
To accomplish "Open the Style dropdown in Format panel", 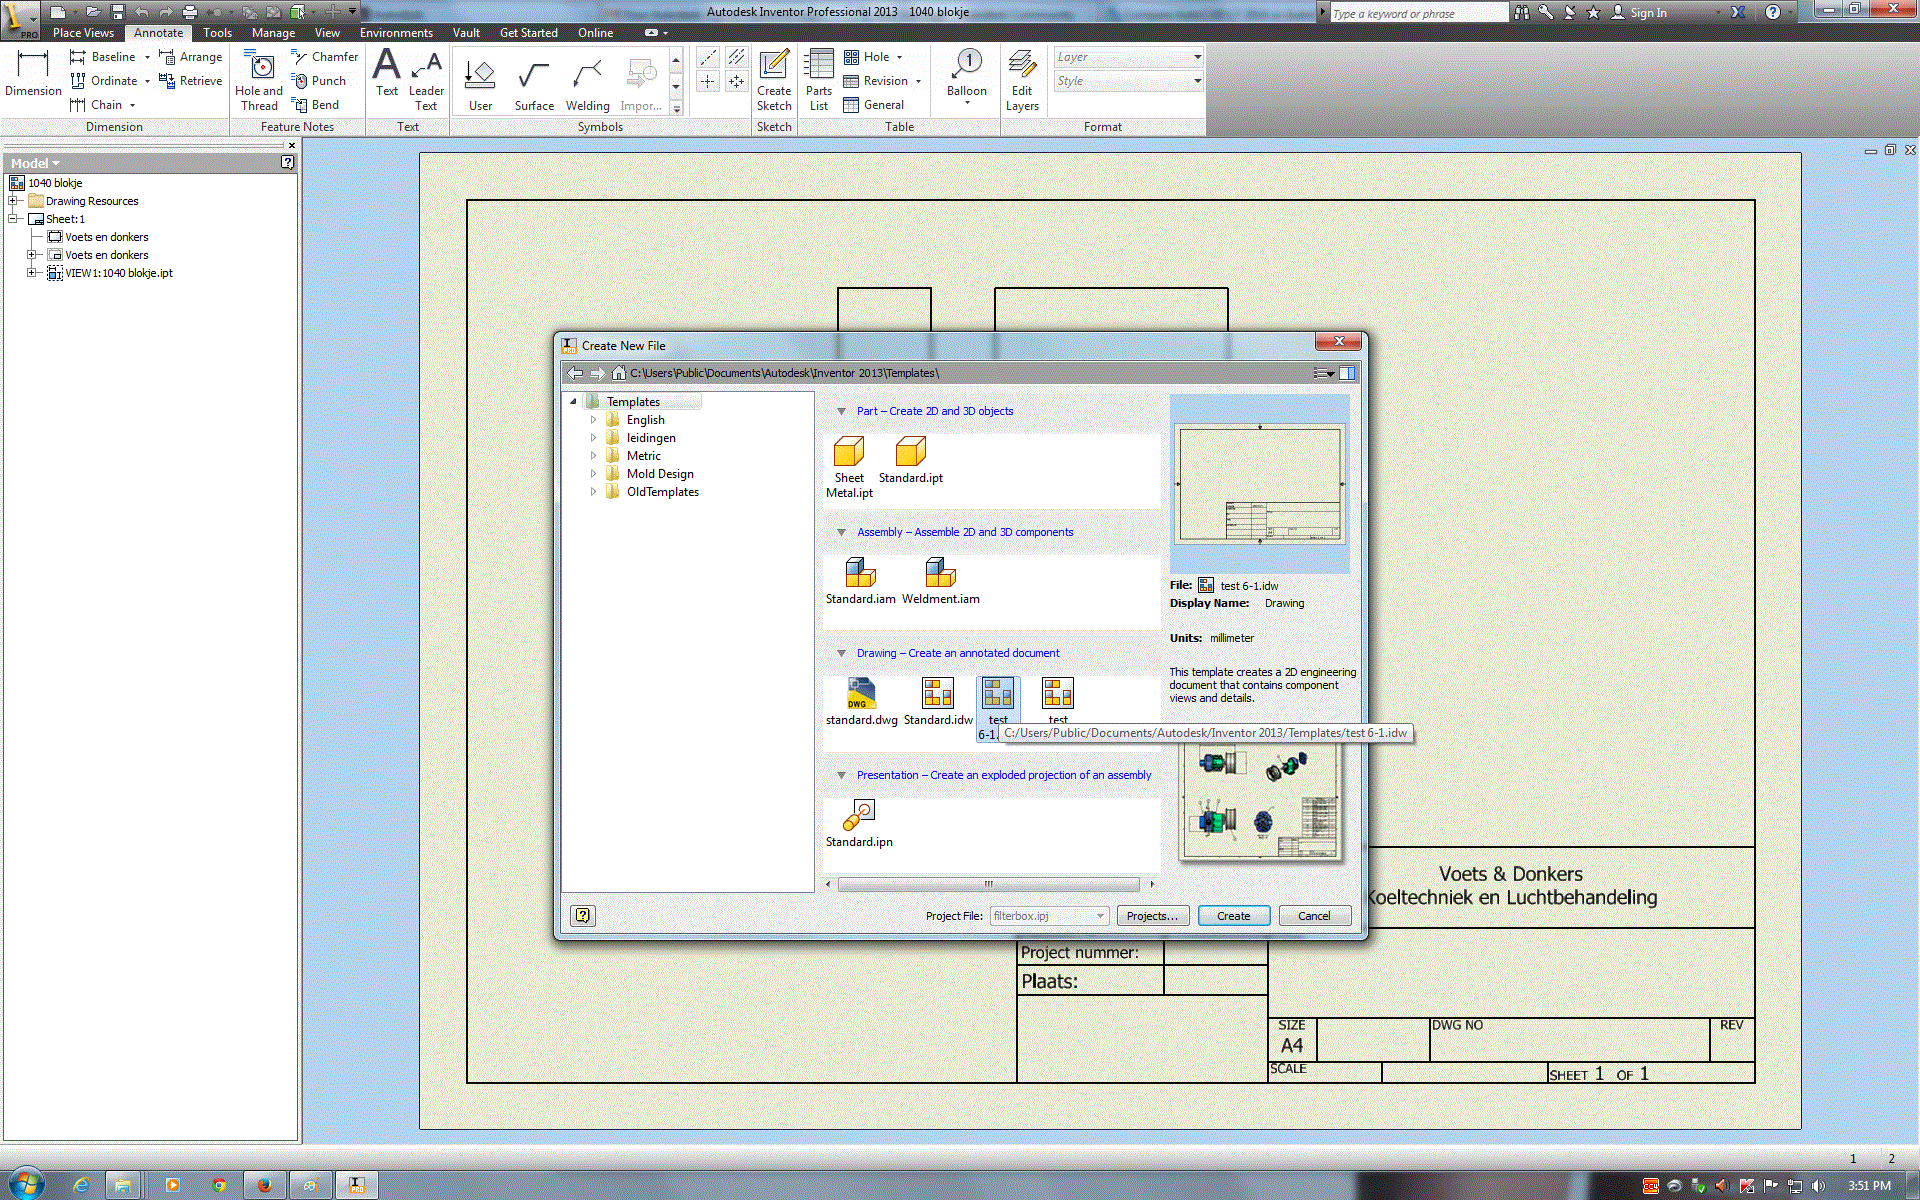I will pyautogui.click(x=1197, y=81).
